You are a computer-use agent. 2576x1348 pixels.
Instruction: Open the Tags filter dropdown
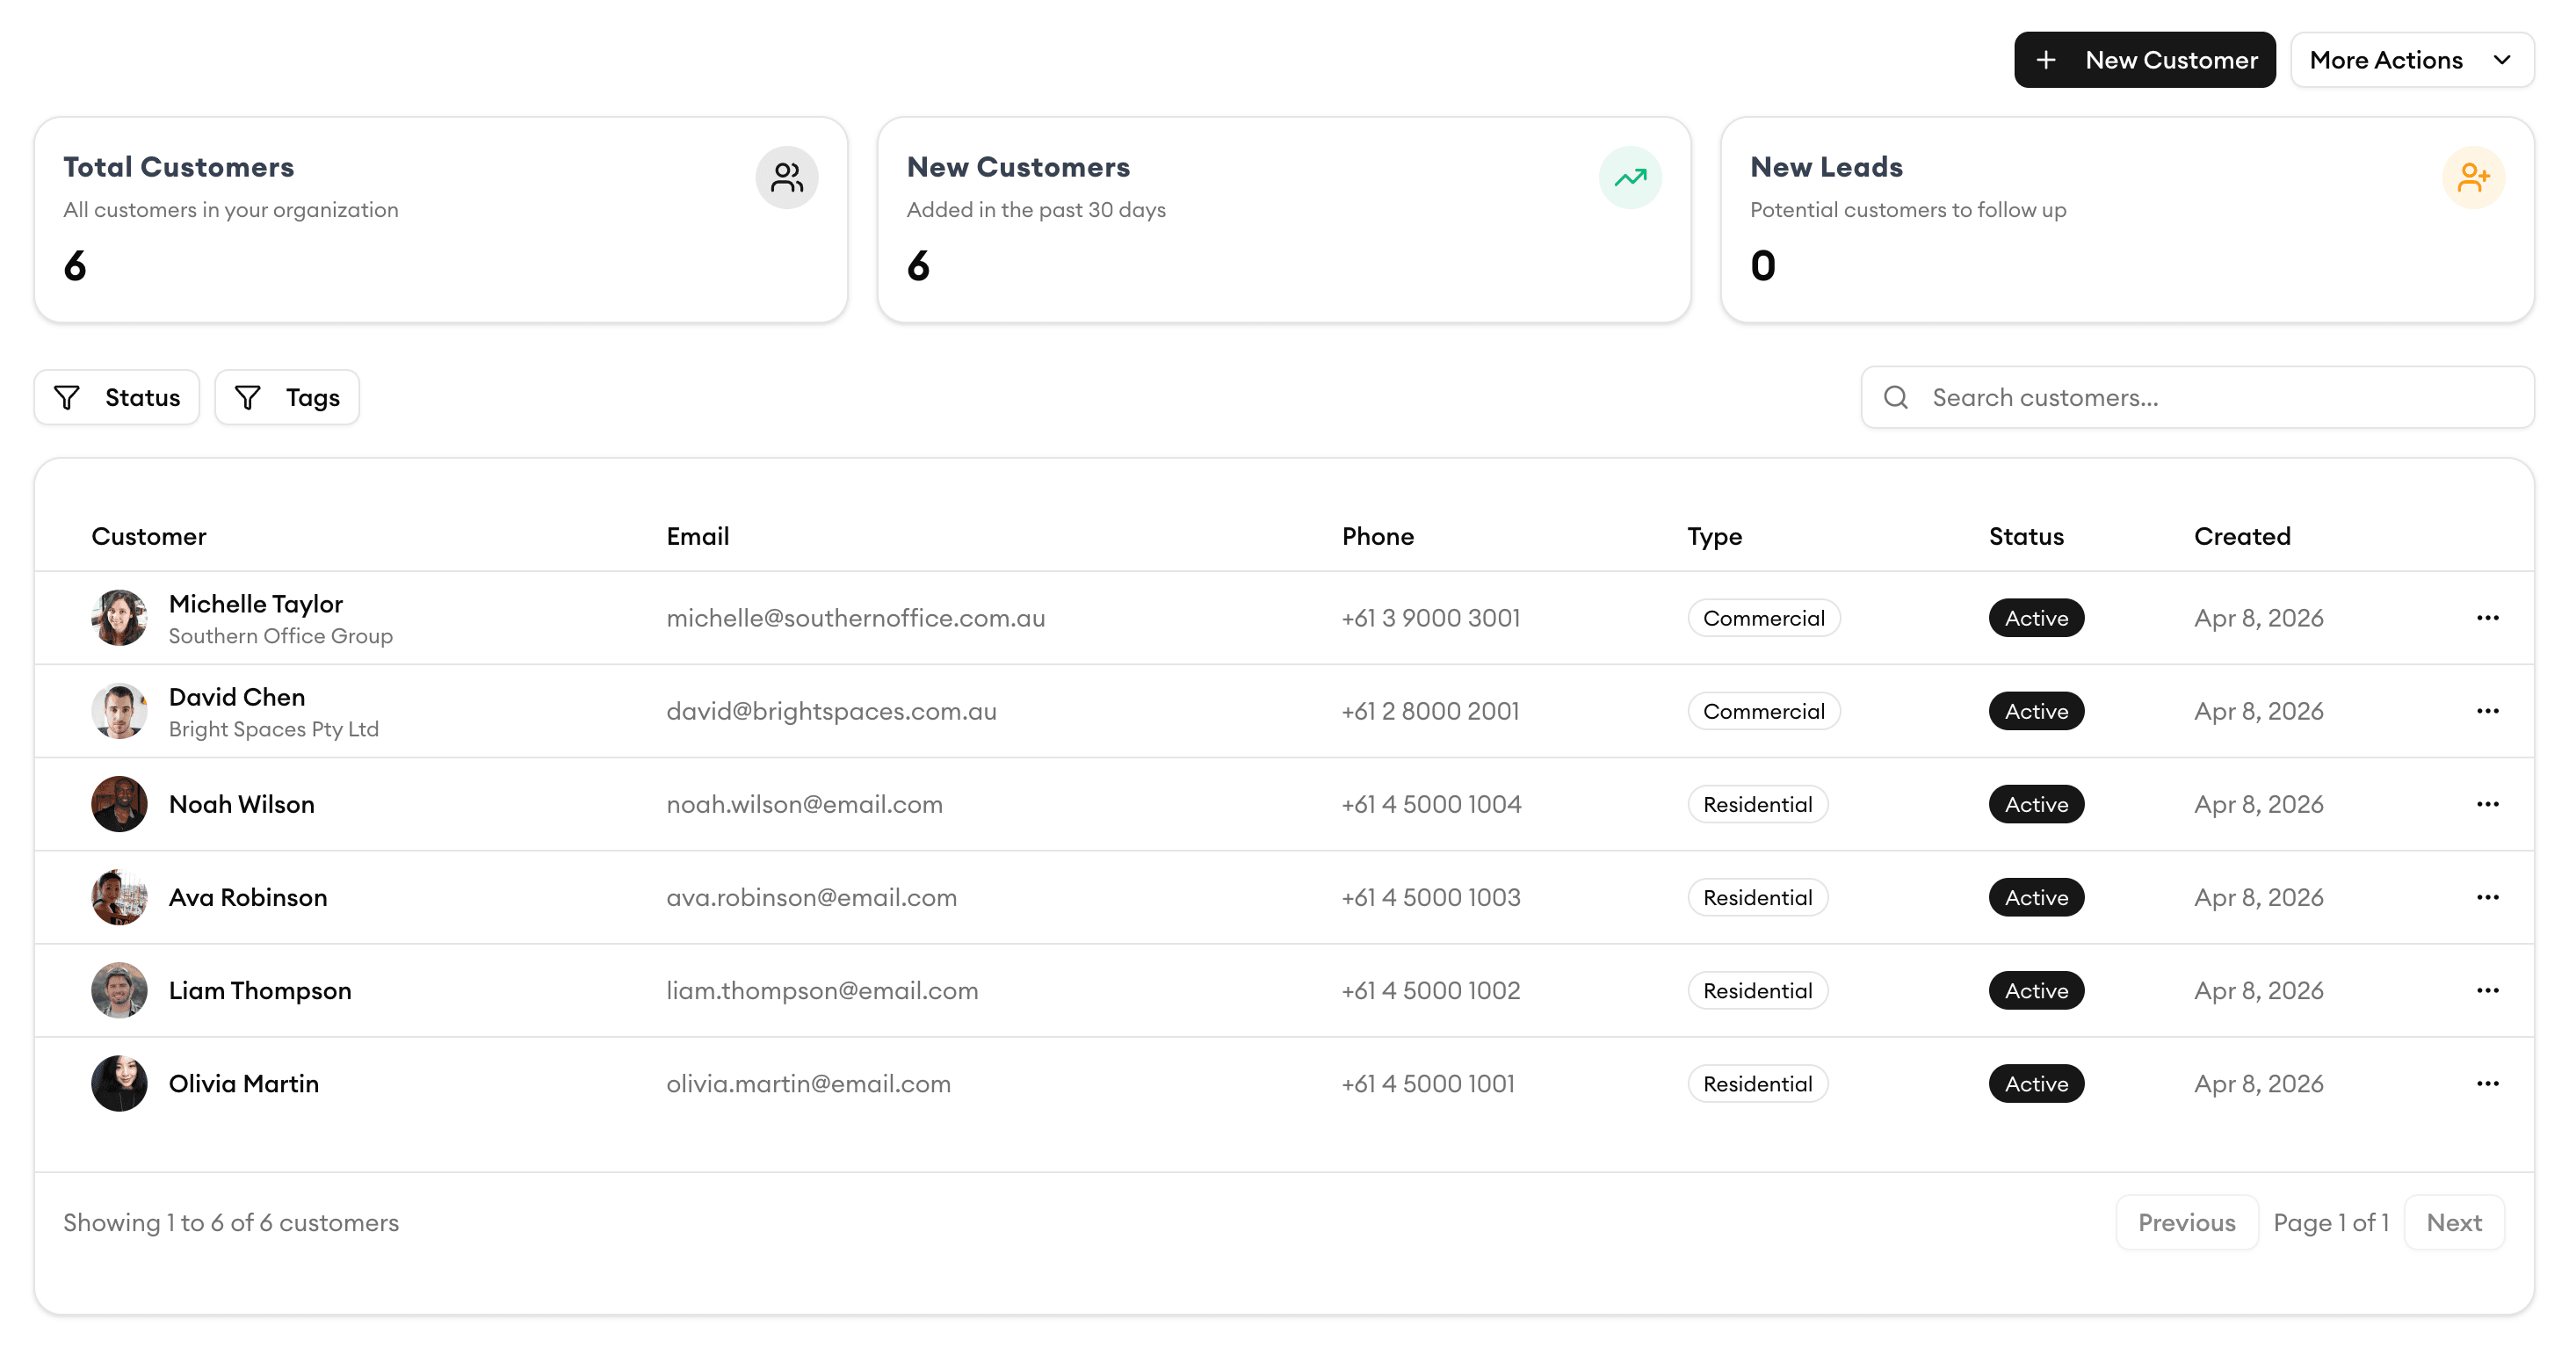(287, 398)
